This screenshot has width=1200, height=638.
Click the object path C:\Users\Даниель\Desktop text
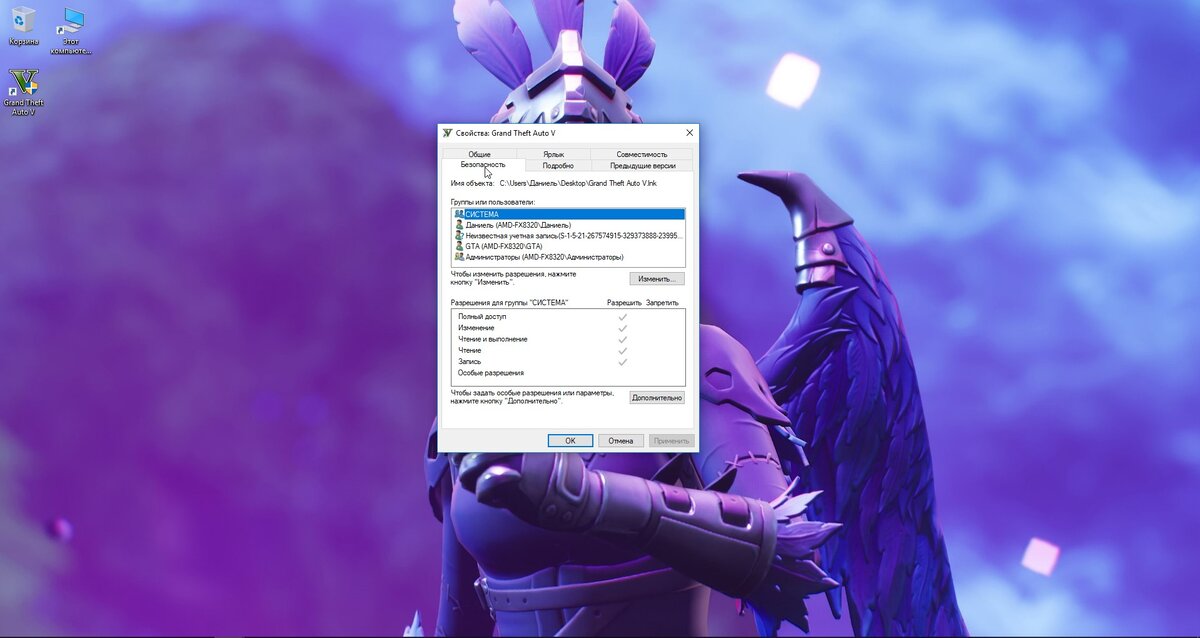click(578, 184)
